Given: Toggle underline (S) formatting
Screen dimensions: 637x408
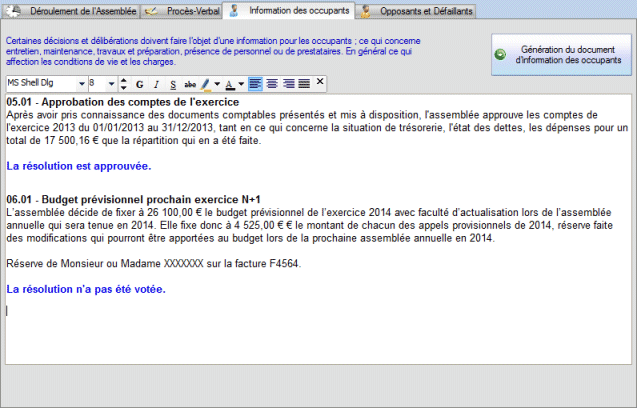Looking at the screenshot, I should point(173,84).
